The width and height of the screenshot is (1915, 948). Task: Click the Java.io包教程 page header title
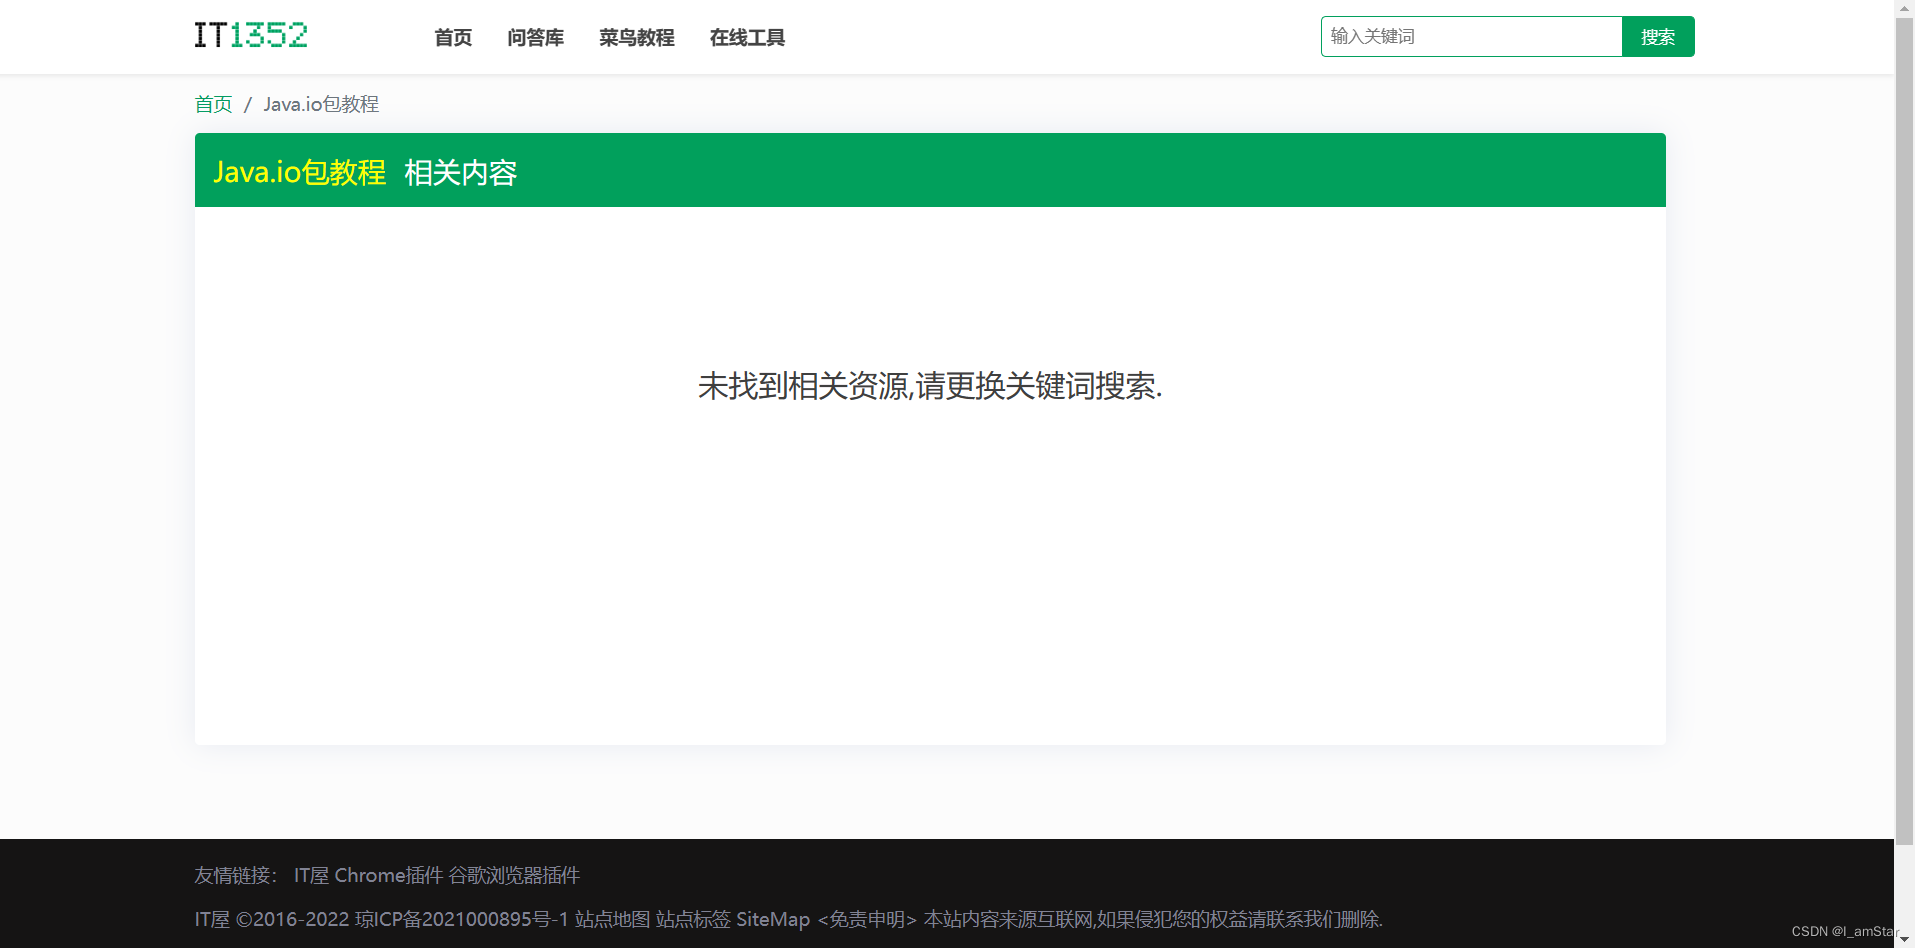300,171
